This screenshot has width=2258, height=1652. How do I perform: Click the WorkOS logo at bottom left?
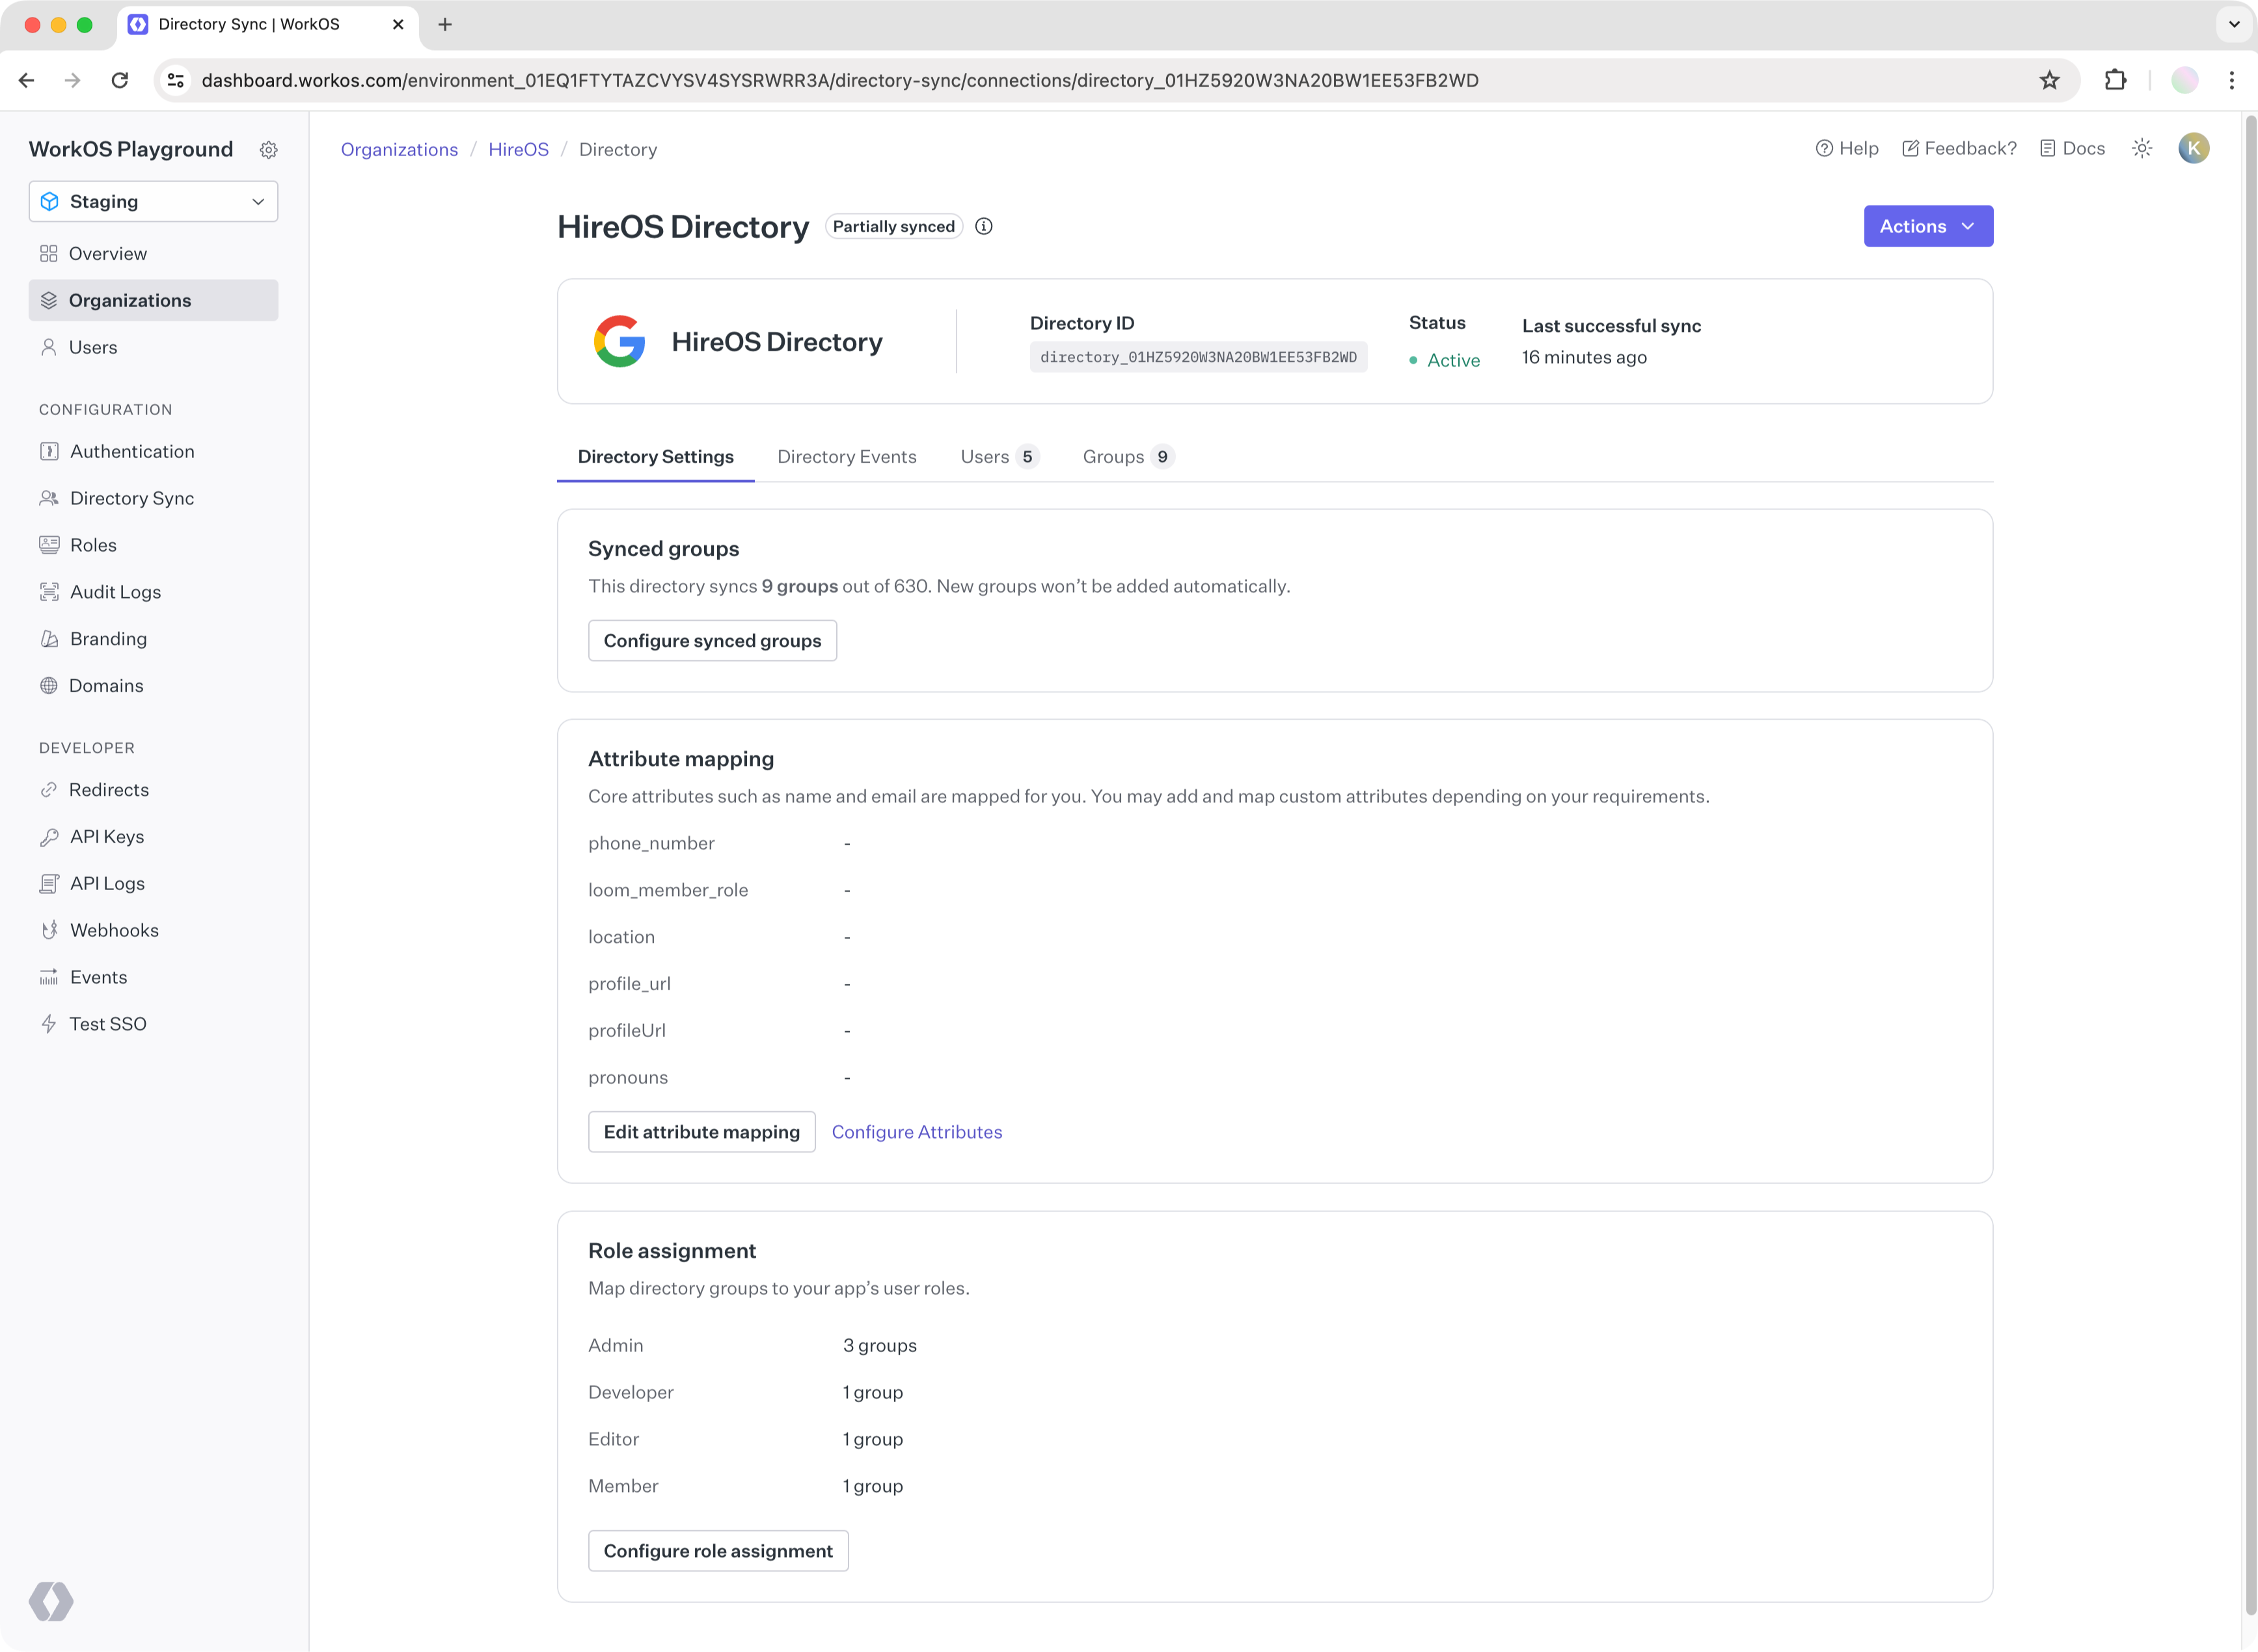click(x=51, y=1601)
